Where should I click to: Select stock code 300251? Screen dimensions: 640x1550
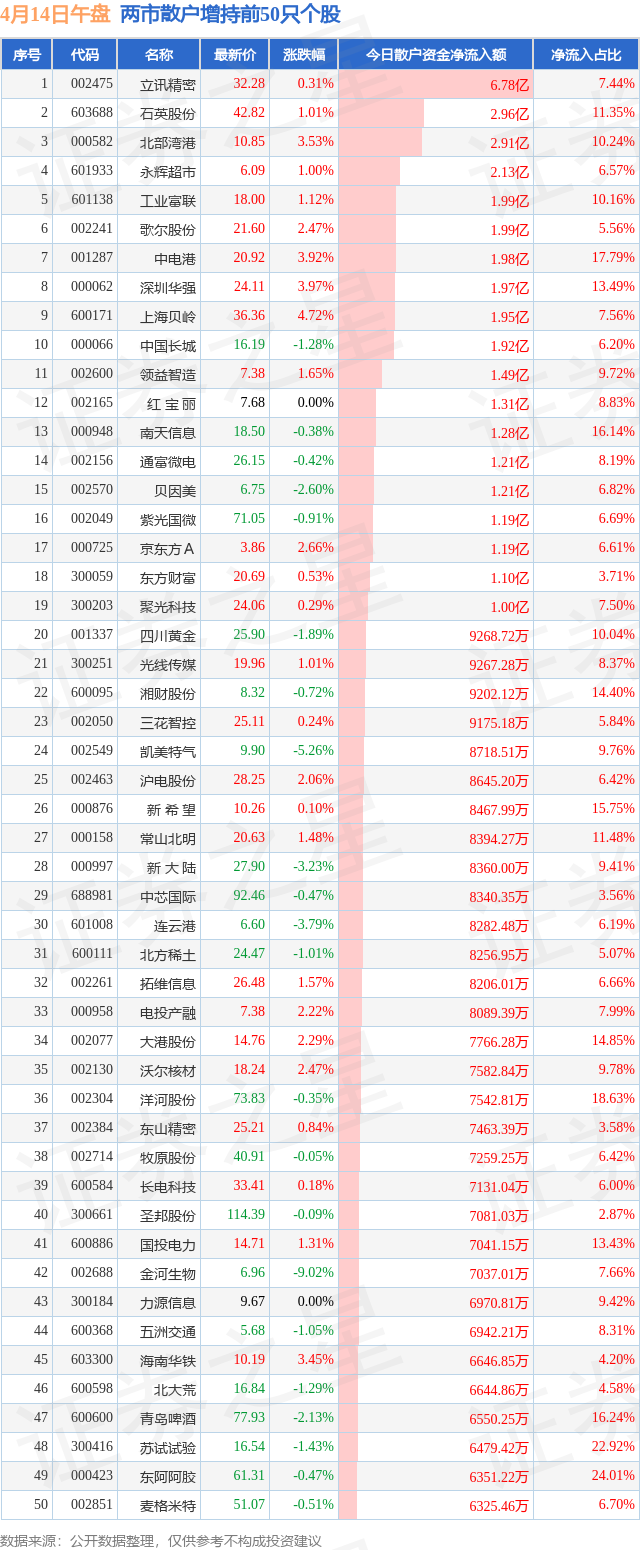(x=92, y=664)
